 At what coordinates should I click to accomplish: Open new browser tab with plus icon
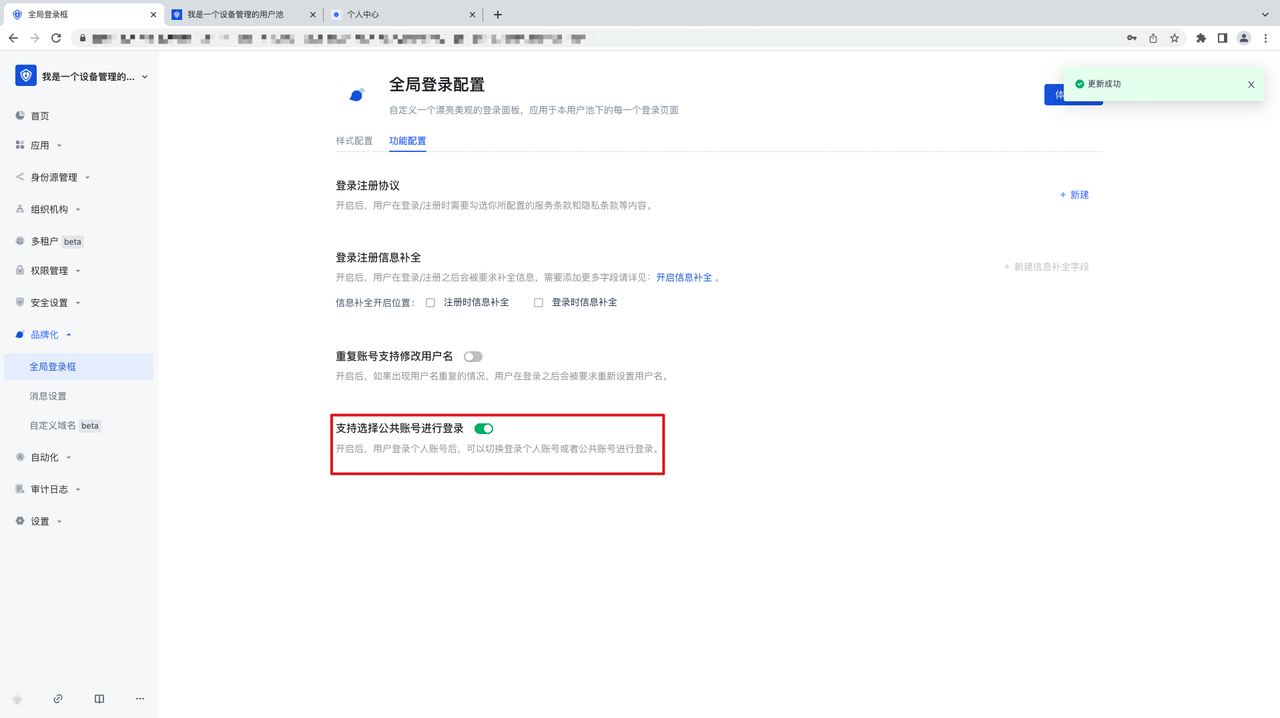click(x=498, y=15)
